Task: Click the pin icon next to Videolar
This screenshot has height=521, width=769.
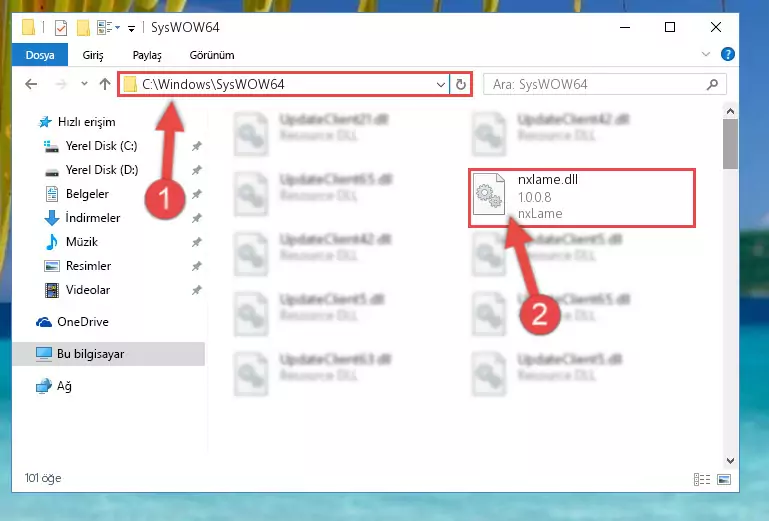Action: pyautogui.click(x=197, y=290)
